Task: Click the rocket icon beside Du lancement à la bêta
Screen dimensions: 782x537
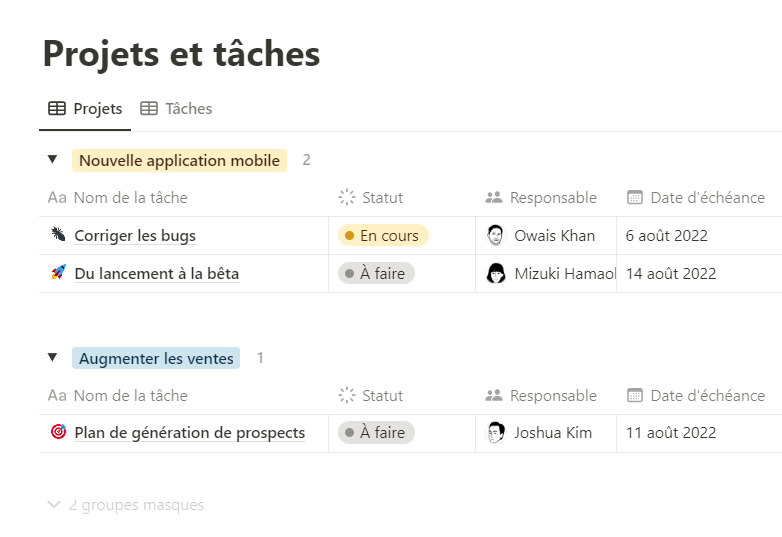Action: tap(58, 272)
